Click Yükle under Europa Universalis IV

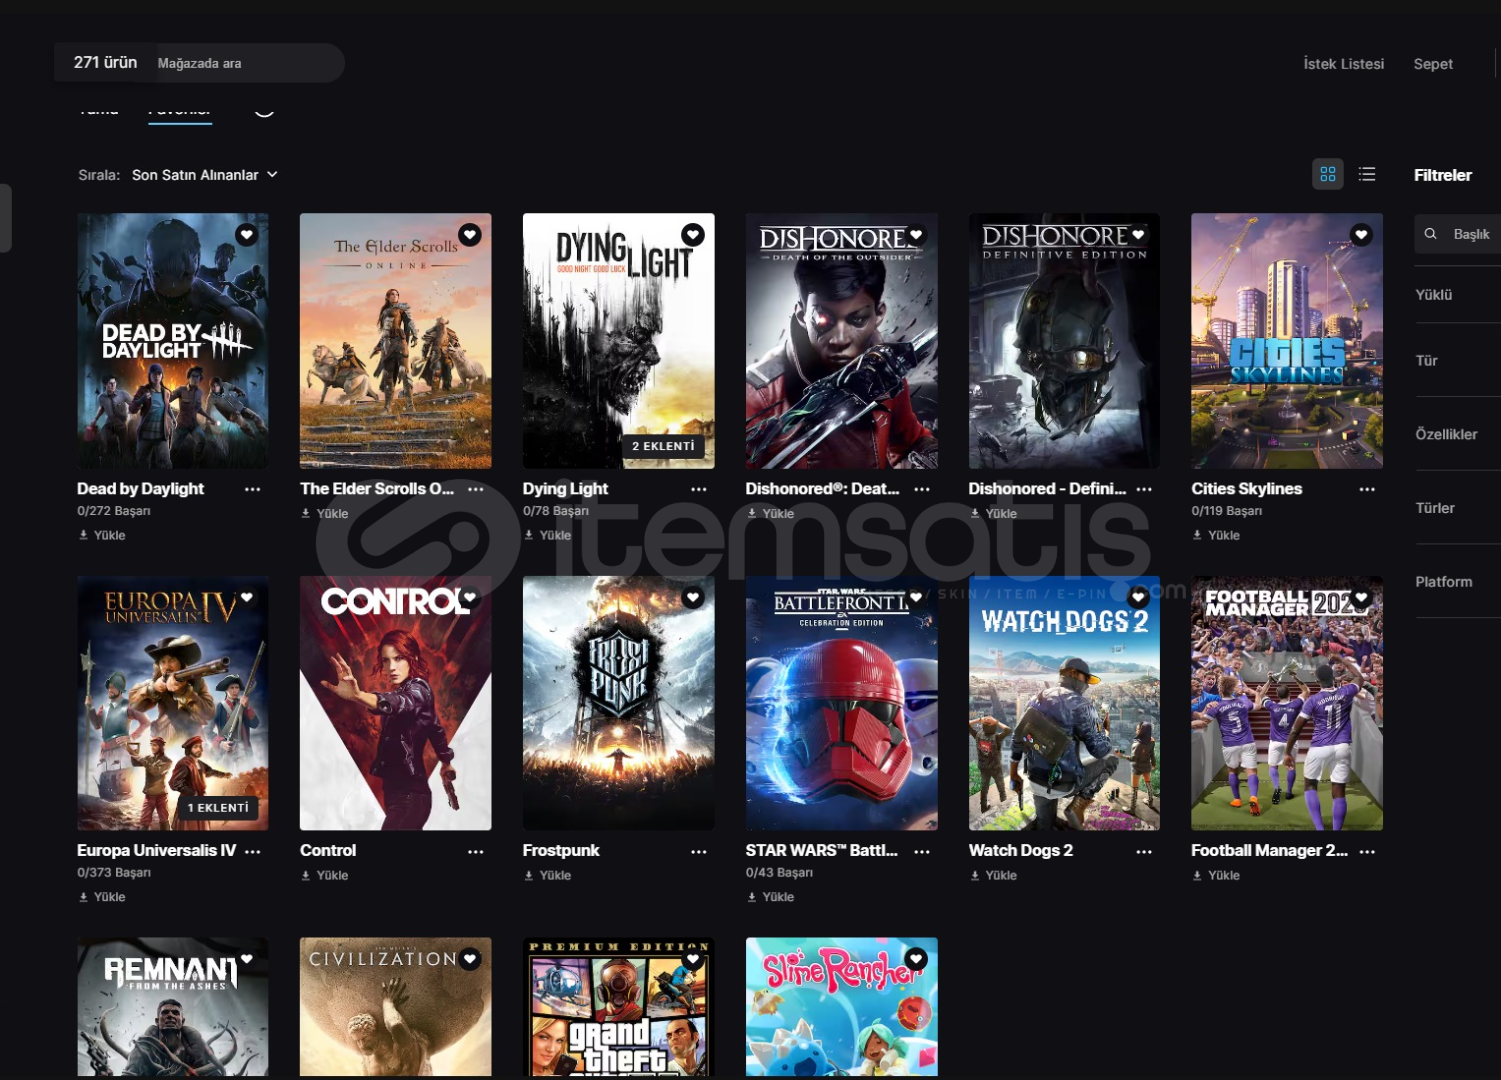pos(102,897)
